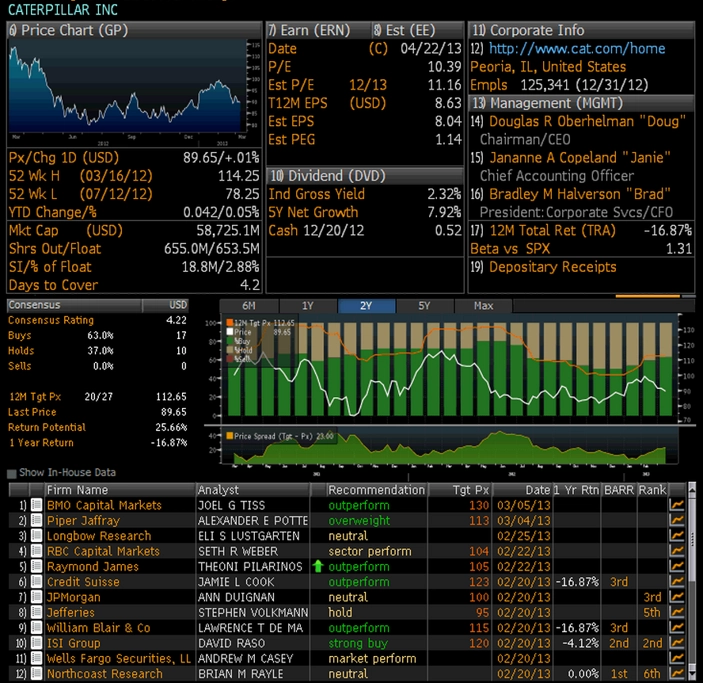Open chart icon for Northcoast Research row

[x=677, y=673]
